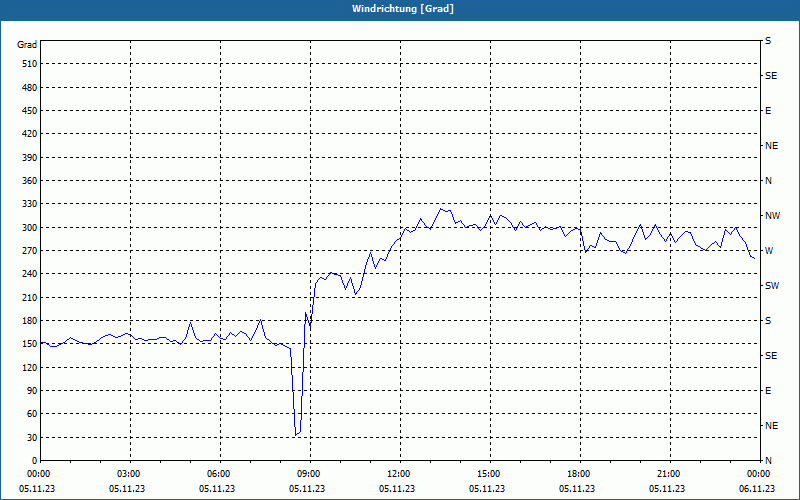This screenshot has width=800, height=500.
Task: Click the 'SE' compass label near 135 degrees
Action: pyautogui.click(x=771, y=356)
